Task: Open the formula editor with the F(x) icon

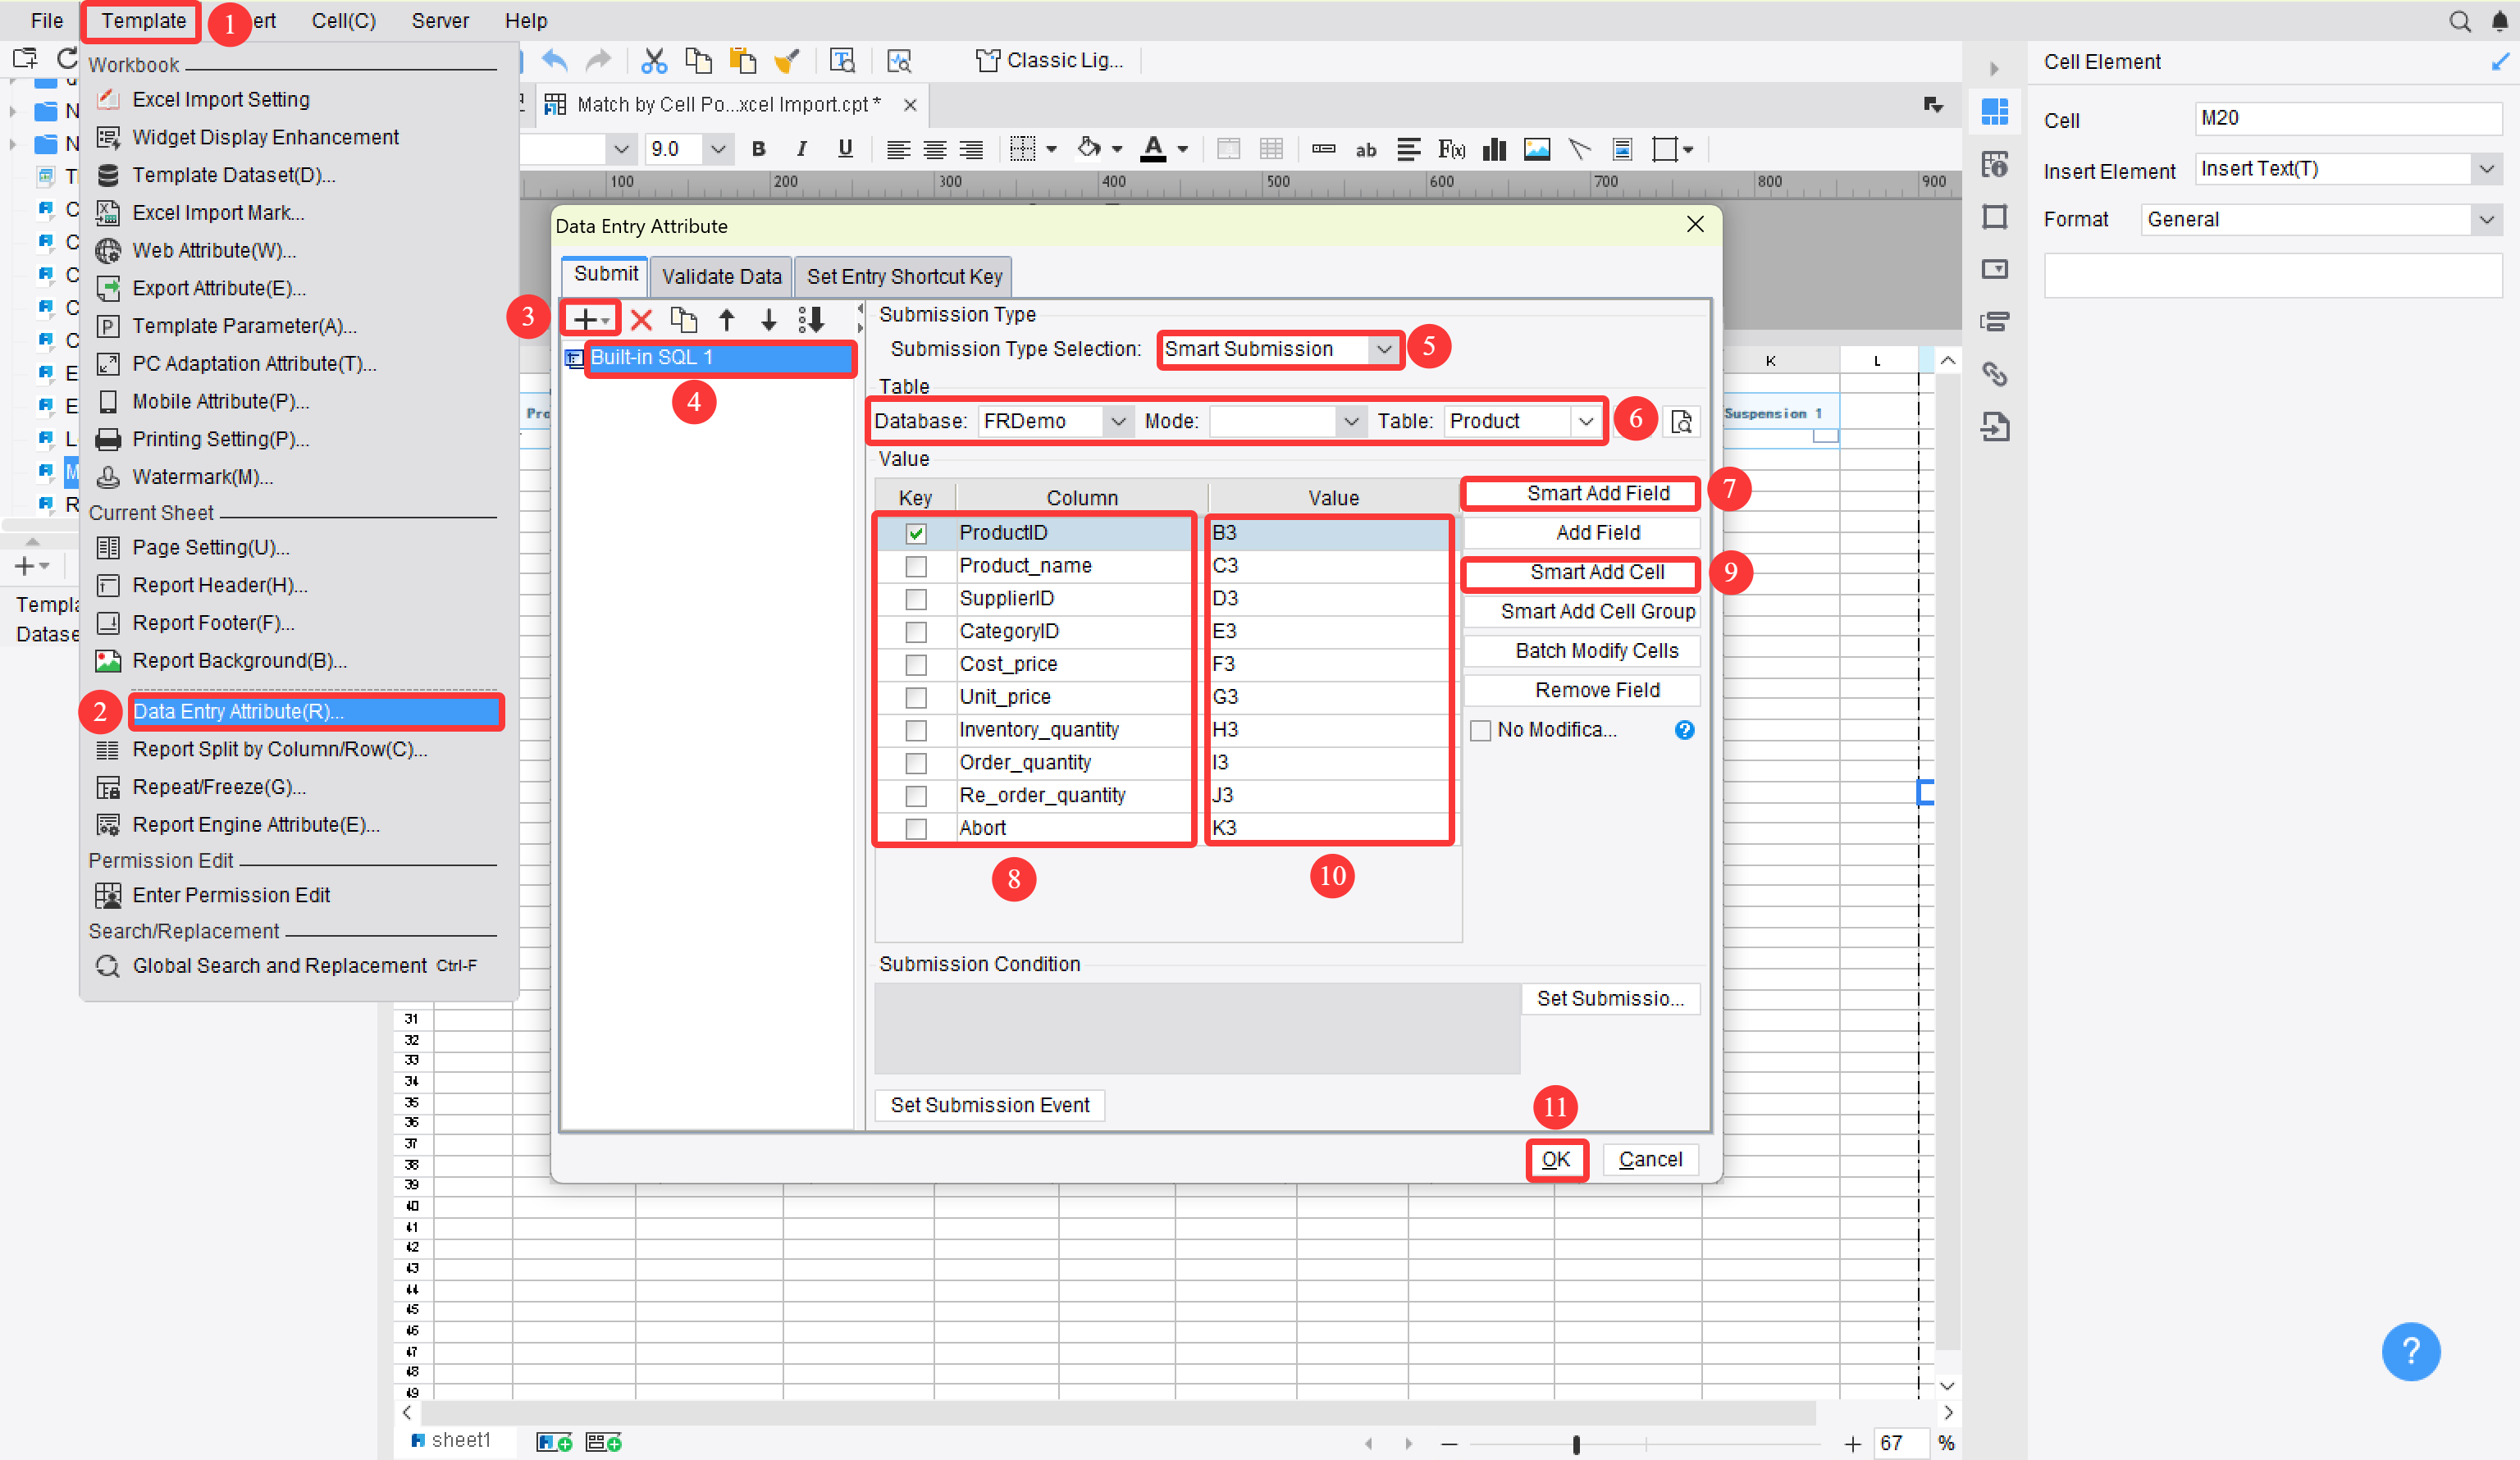Action: [x=1451, y=149]
